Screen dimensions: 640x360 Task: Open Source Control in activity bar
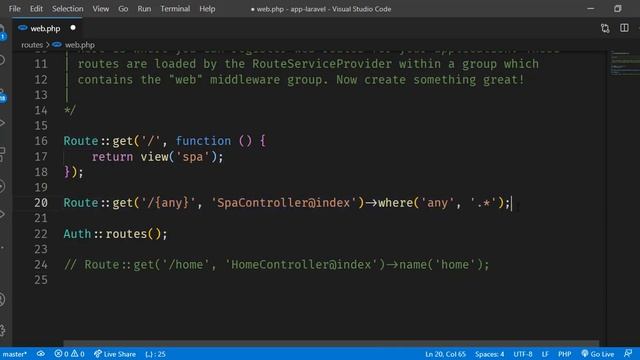tap(2, 96)
